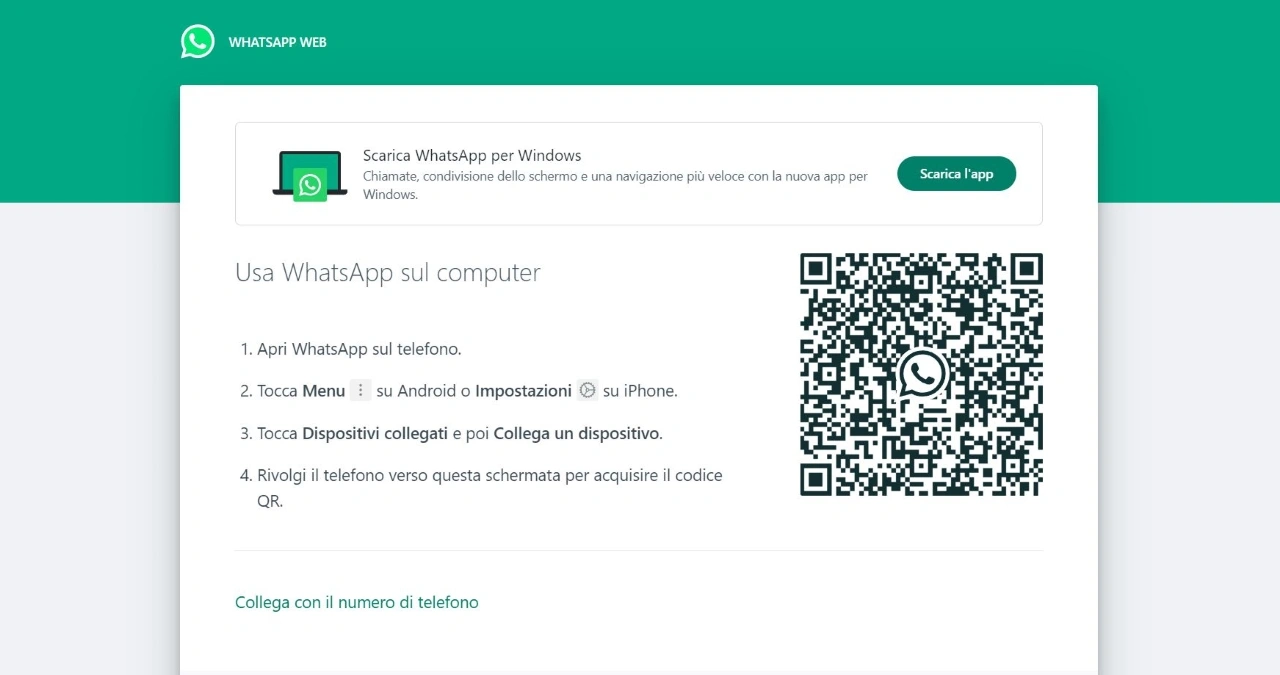Click the WHATSAPP WEB header title

click(x=277, y=43)
